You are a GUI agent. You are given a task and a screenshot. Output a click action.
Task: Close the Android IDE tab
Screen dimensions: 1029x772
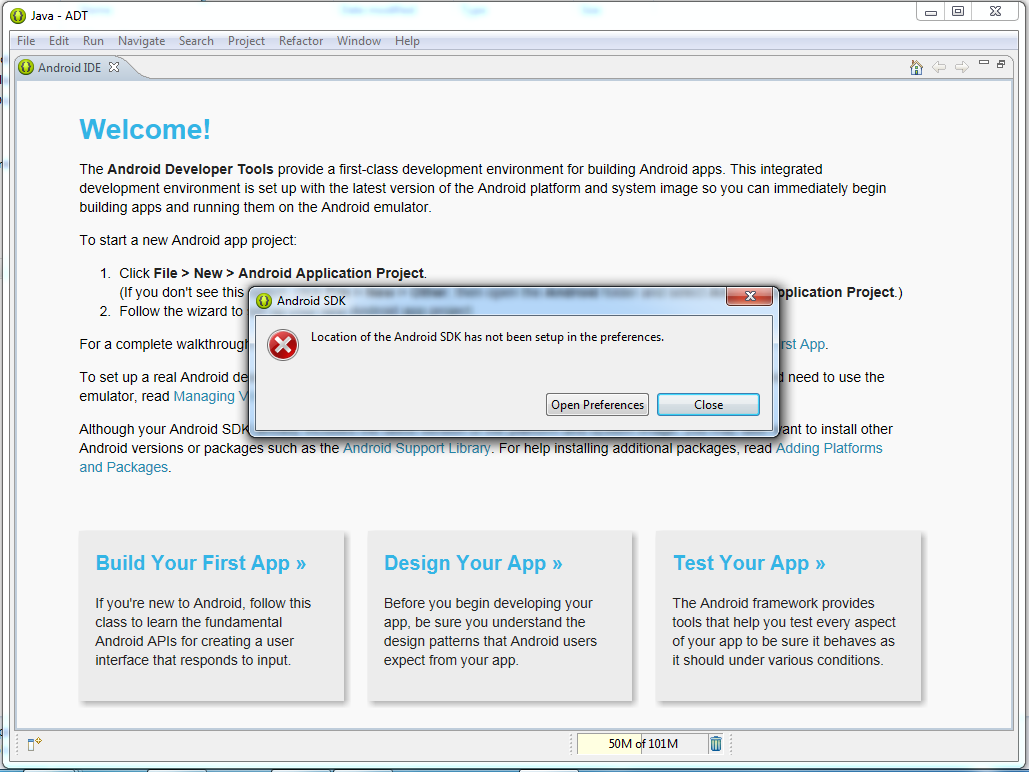click(x=114, y=67)
